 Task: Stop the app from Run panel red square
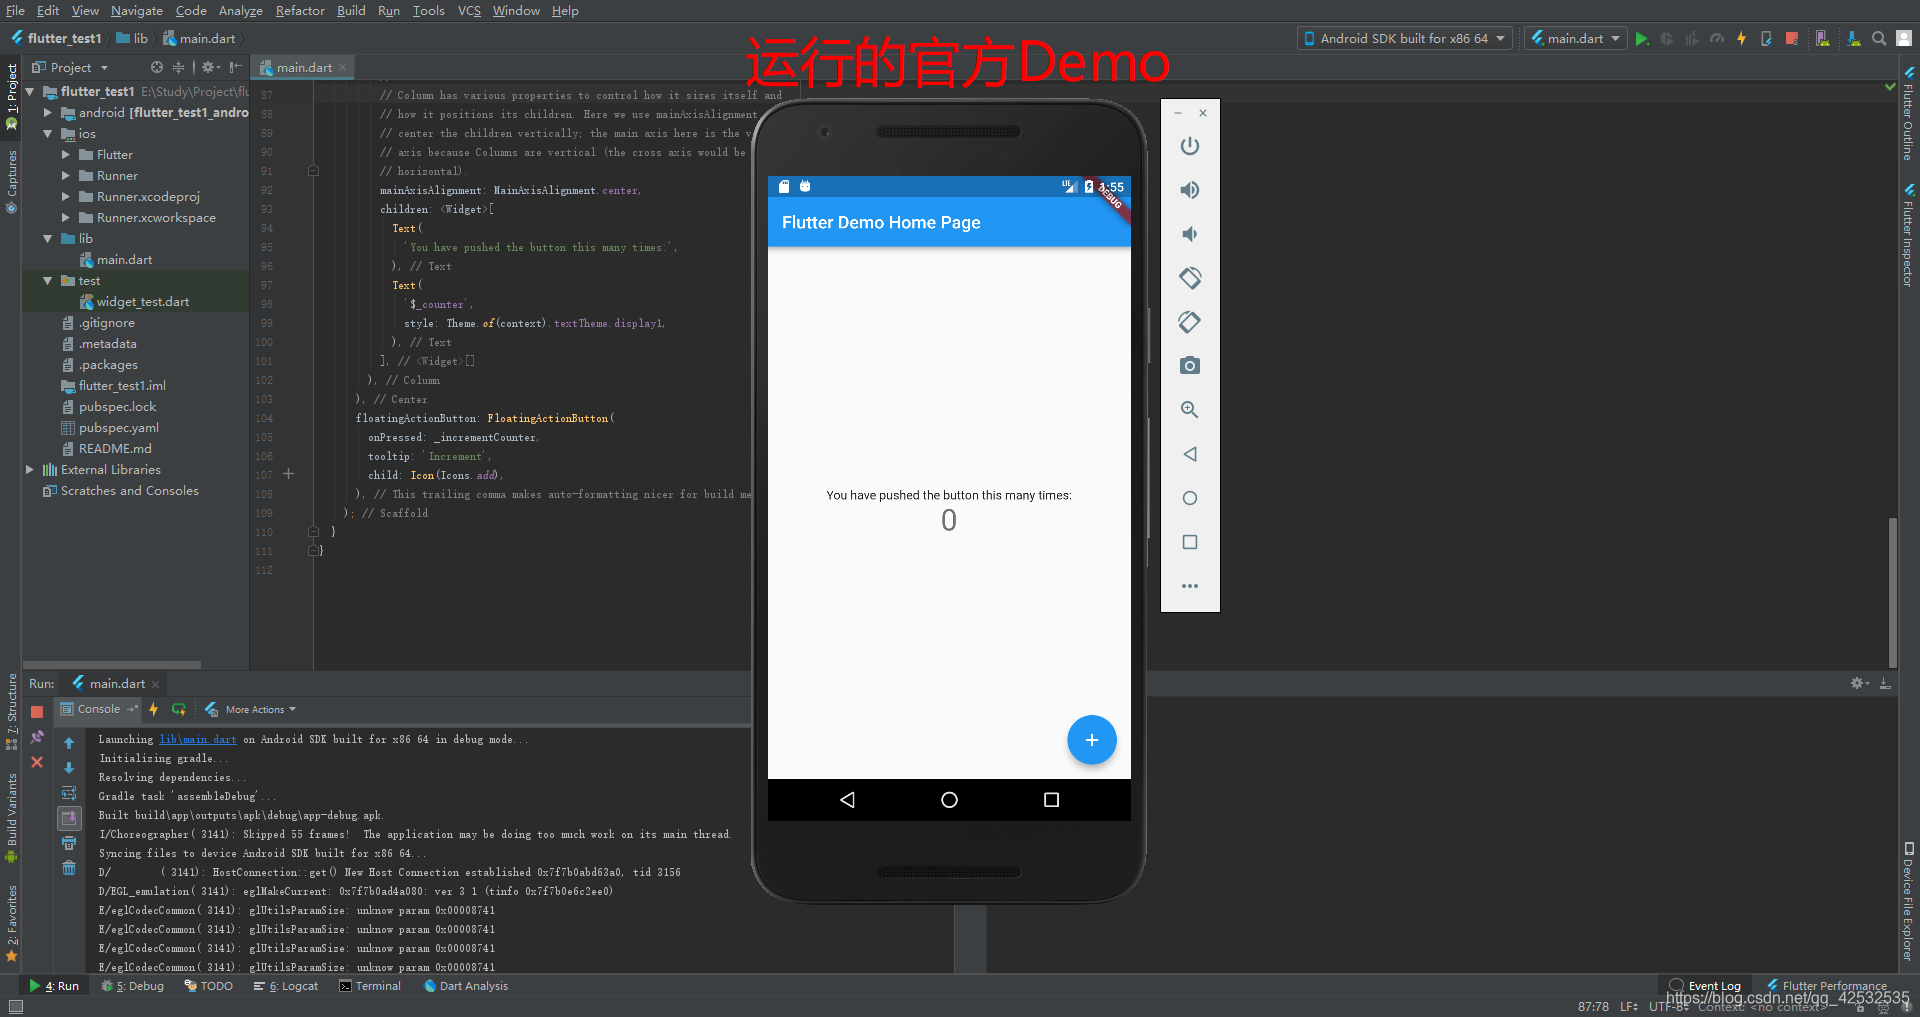[x=37, y=712]
